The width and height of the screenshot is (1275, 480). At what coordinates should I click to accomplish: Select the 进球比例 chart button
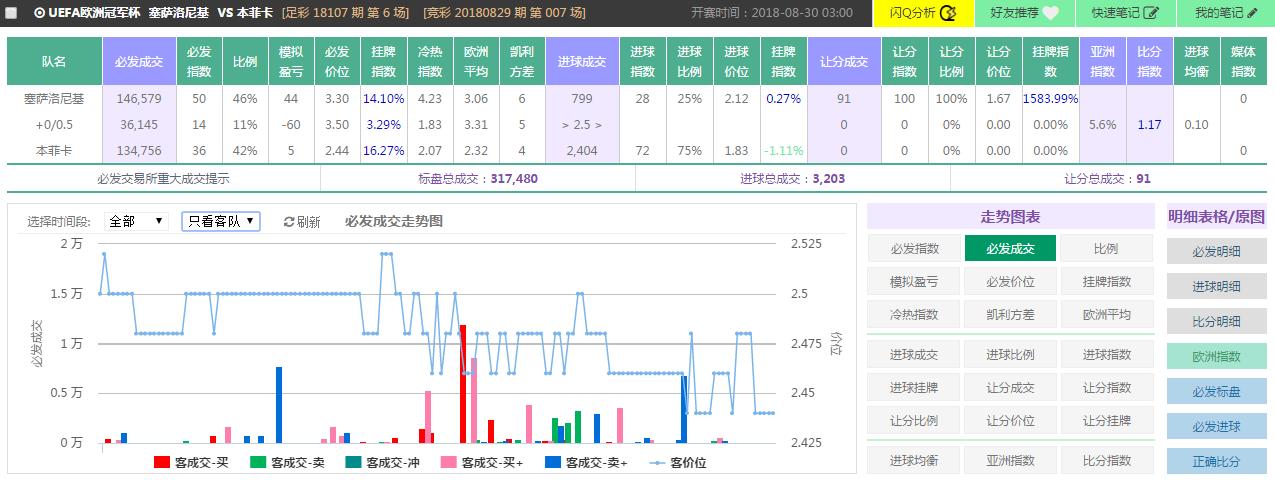click(x=1010, y=355)
